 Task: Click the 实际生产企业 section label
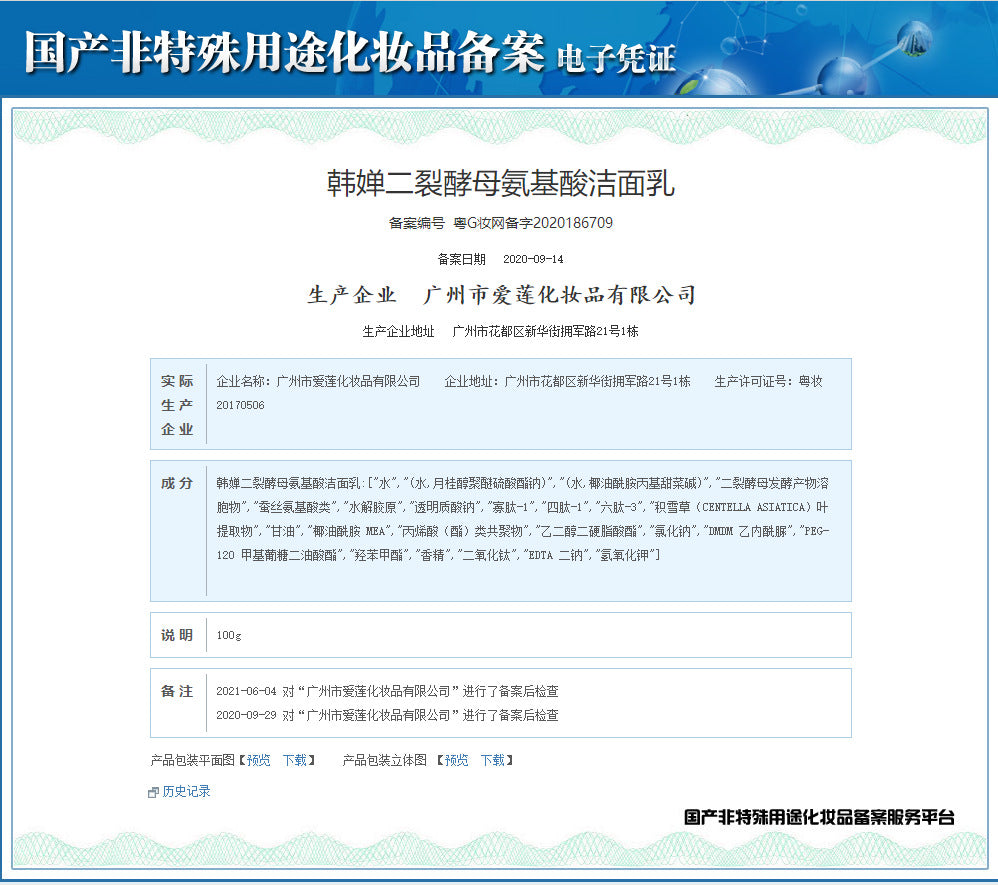coord(177,405)
